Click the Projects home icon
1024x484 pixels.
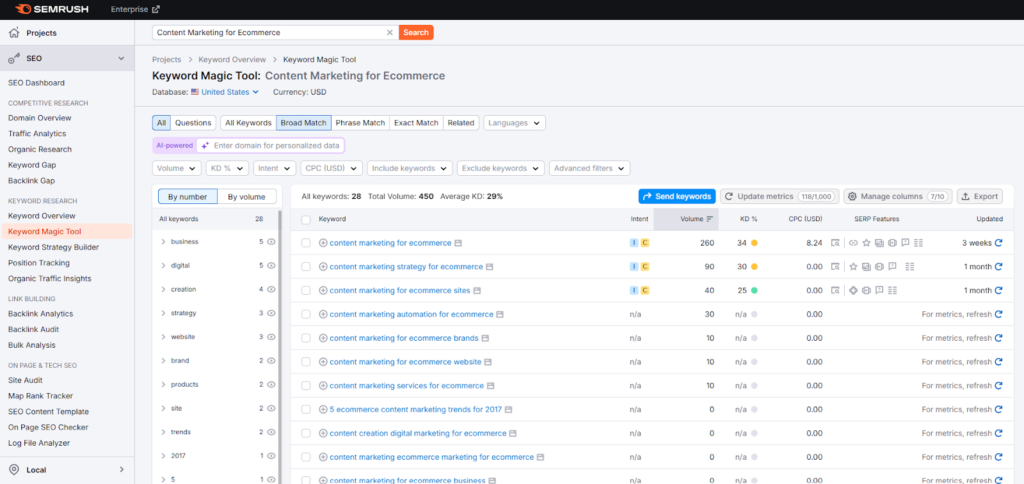14,33
